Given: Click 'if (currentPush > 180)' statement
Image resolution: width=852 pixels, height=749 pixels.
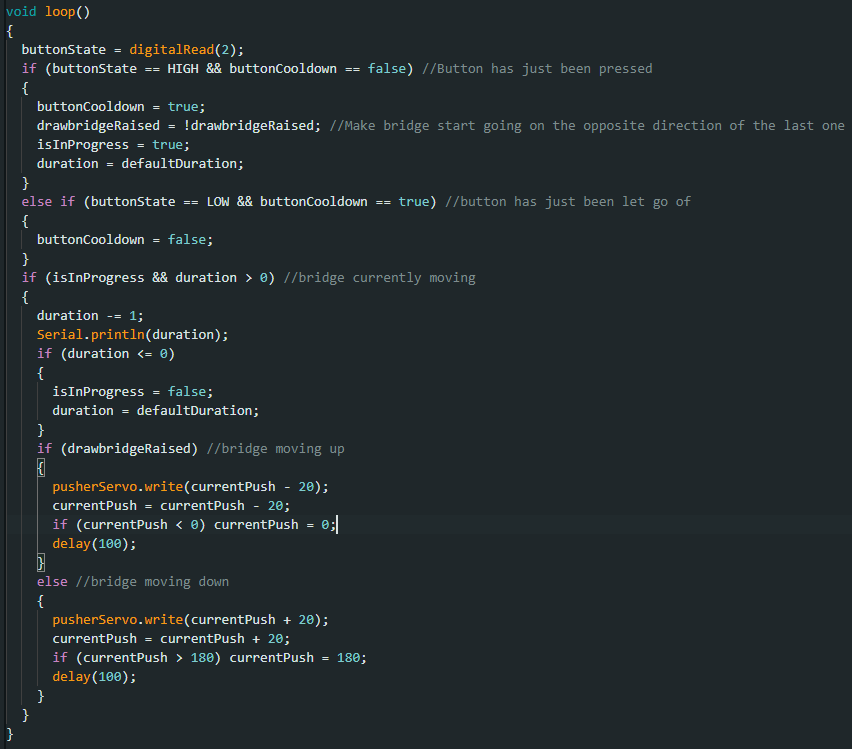Looking at the screenshot, I should pos(136,658).
